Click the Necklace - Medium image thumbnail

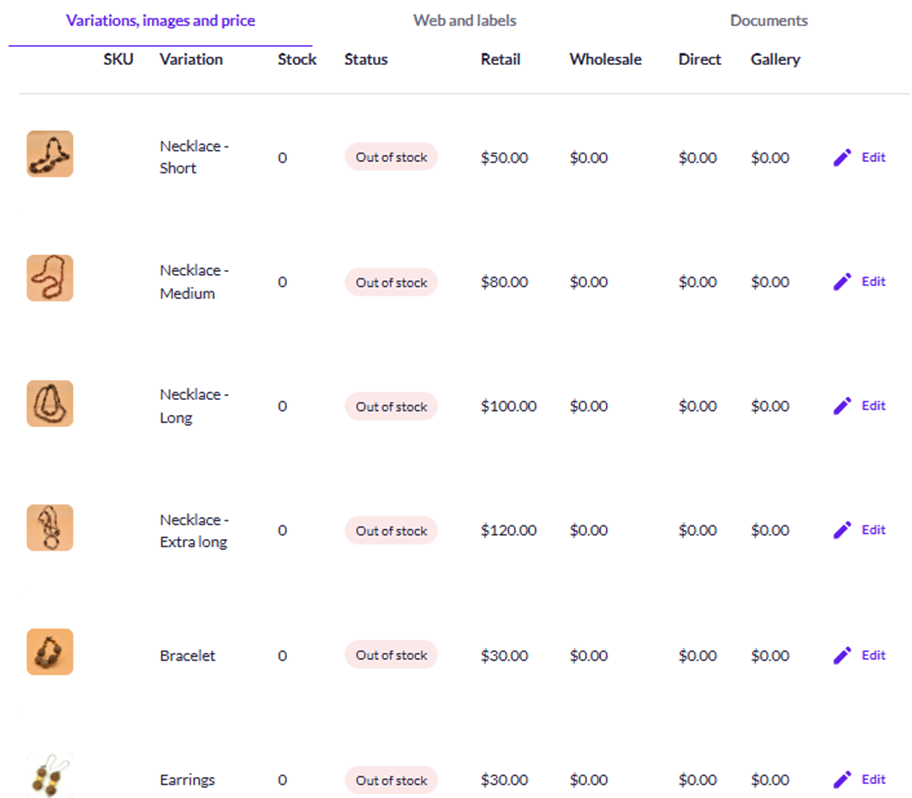click(49, 278)
